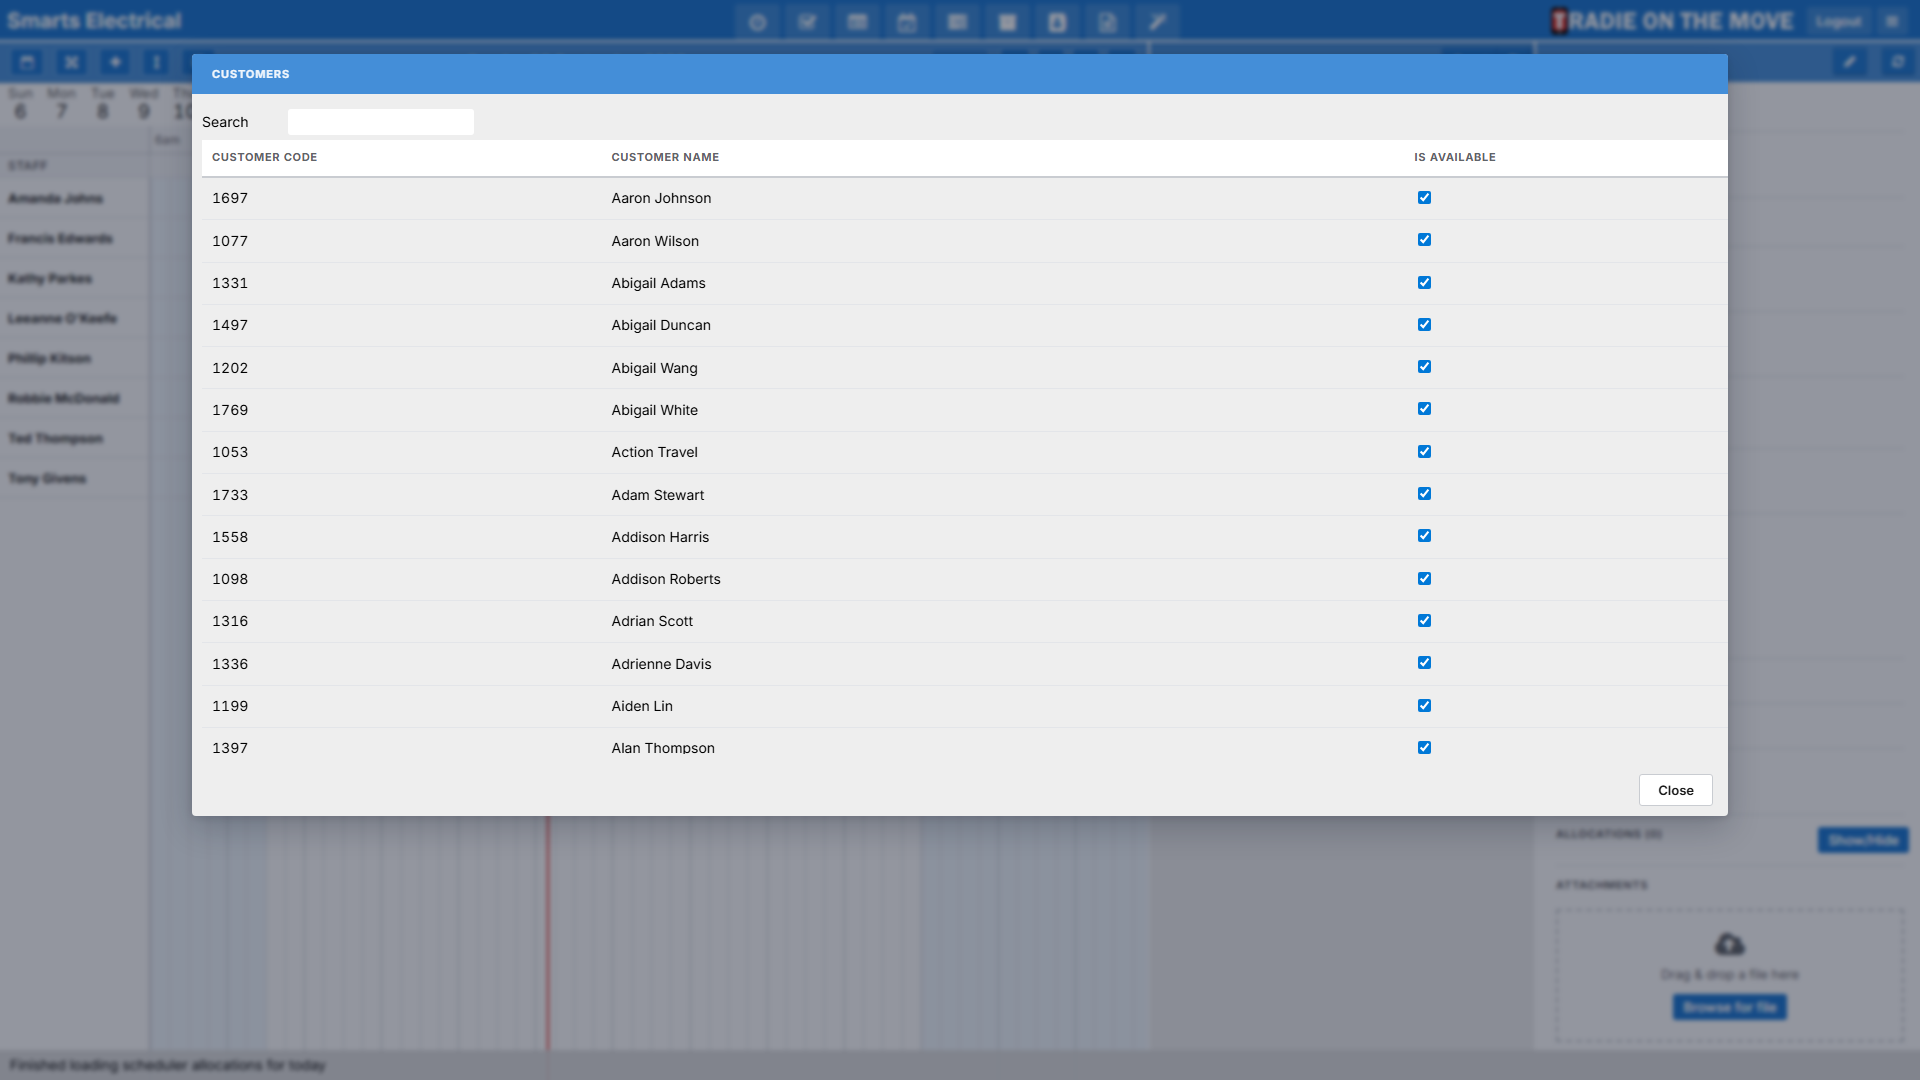Toggle Is Available checkbox for Aaron Johnson
The image size is (1920, 1080).
[x=1424, y=198]
